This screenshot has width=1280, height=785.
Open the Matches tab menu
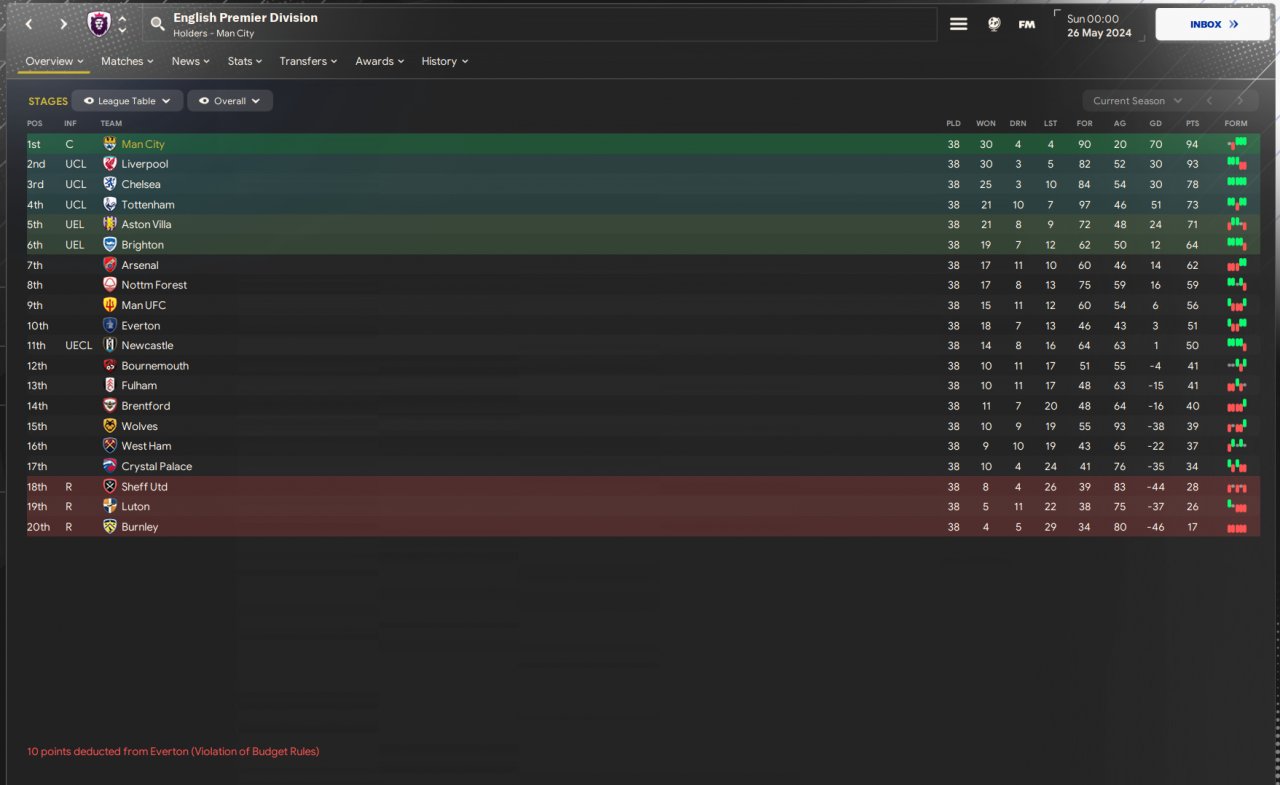[x=127, y=61]
